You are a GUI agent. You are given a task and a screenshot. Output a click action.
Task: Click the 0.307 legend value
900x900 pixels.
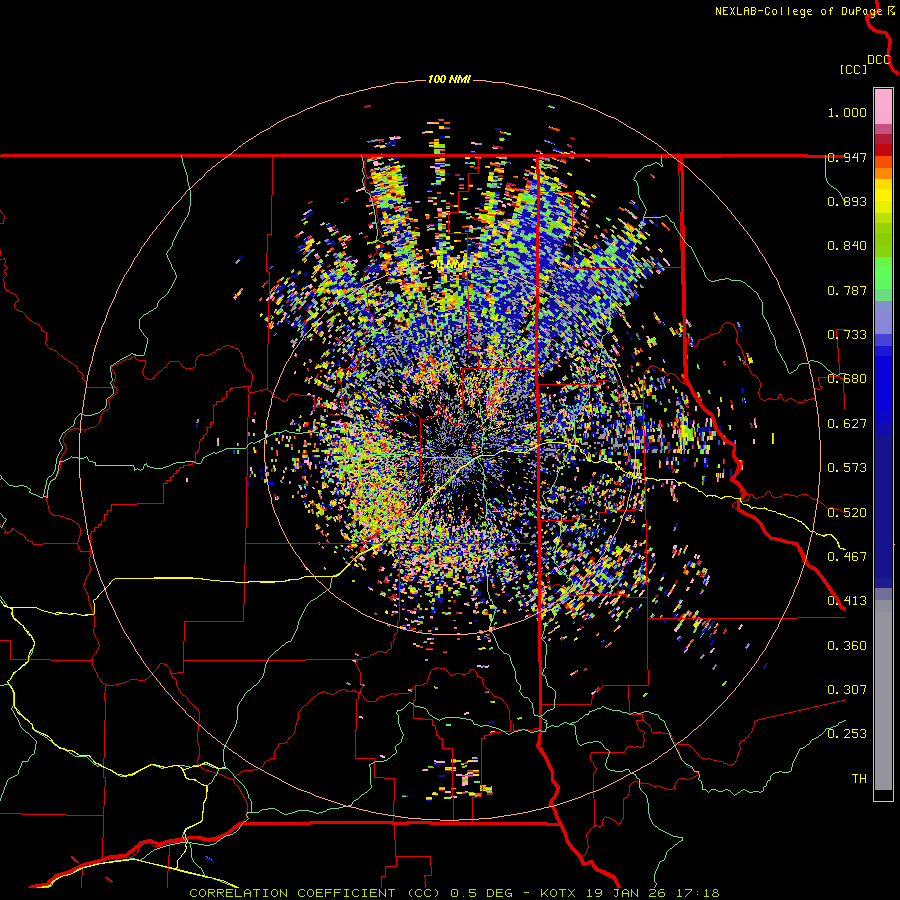[847, 690]
